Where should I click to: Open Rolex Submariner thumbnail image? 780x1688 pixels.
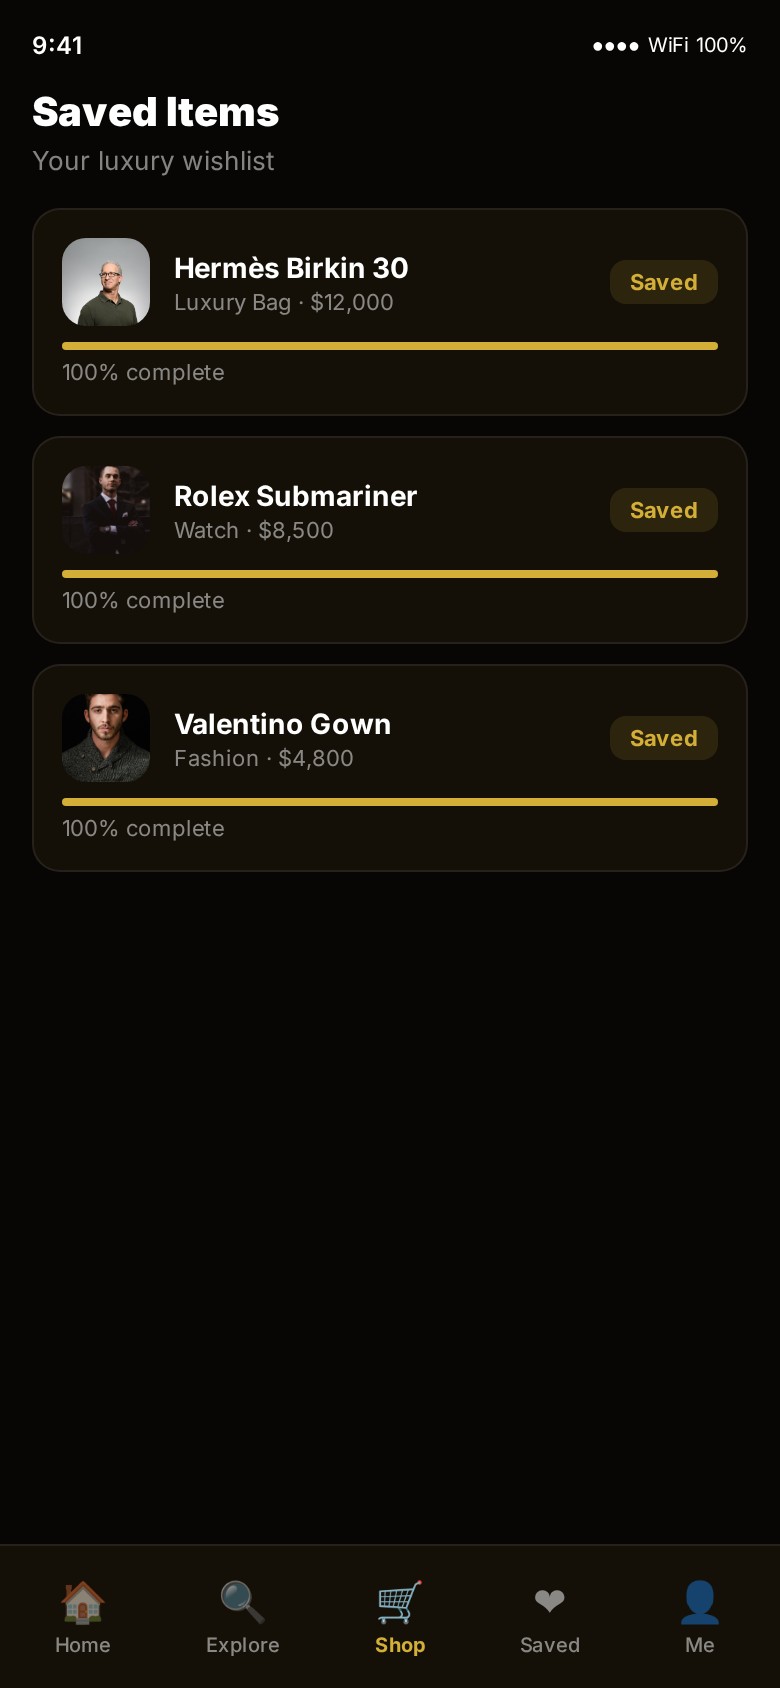pyautogui.click(x=106, y=510)
